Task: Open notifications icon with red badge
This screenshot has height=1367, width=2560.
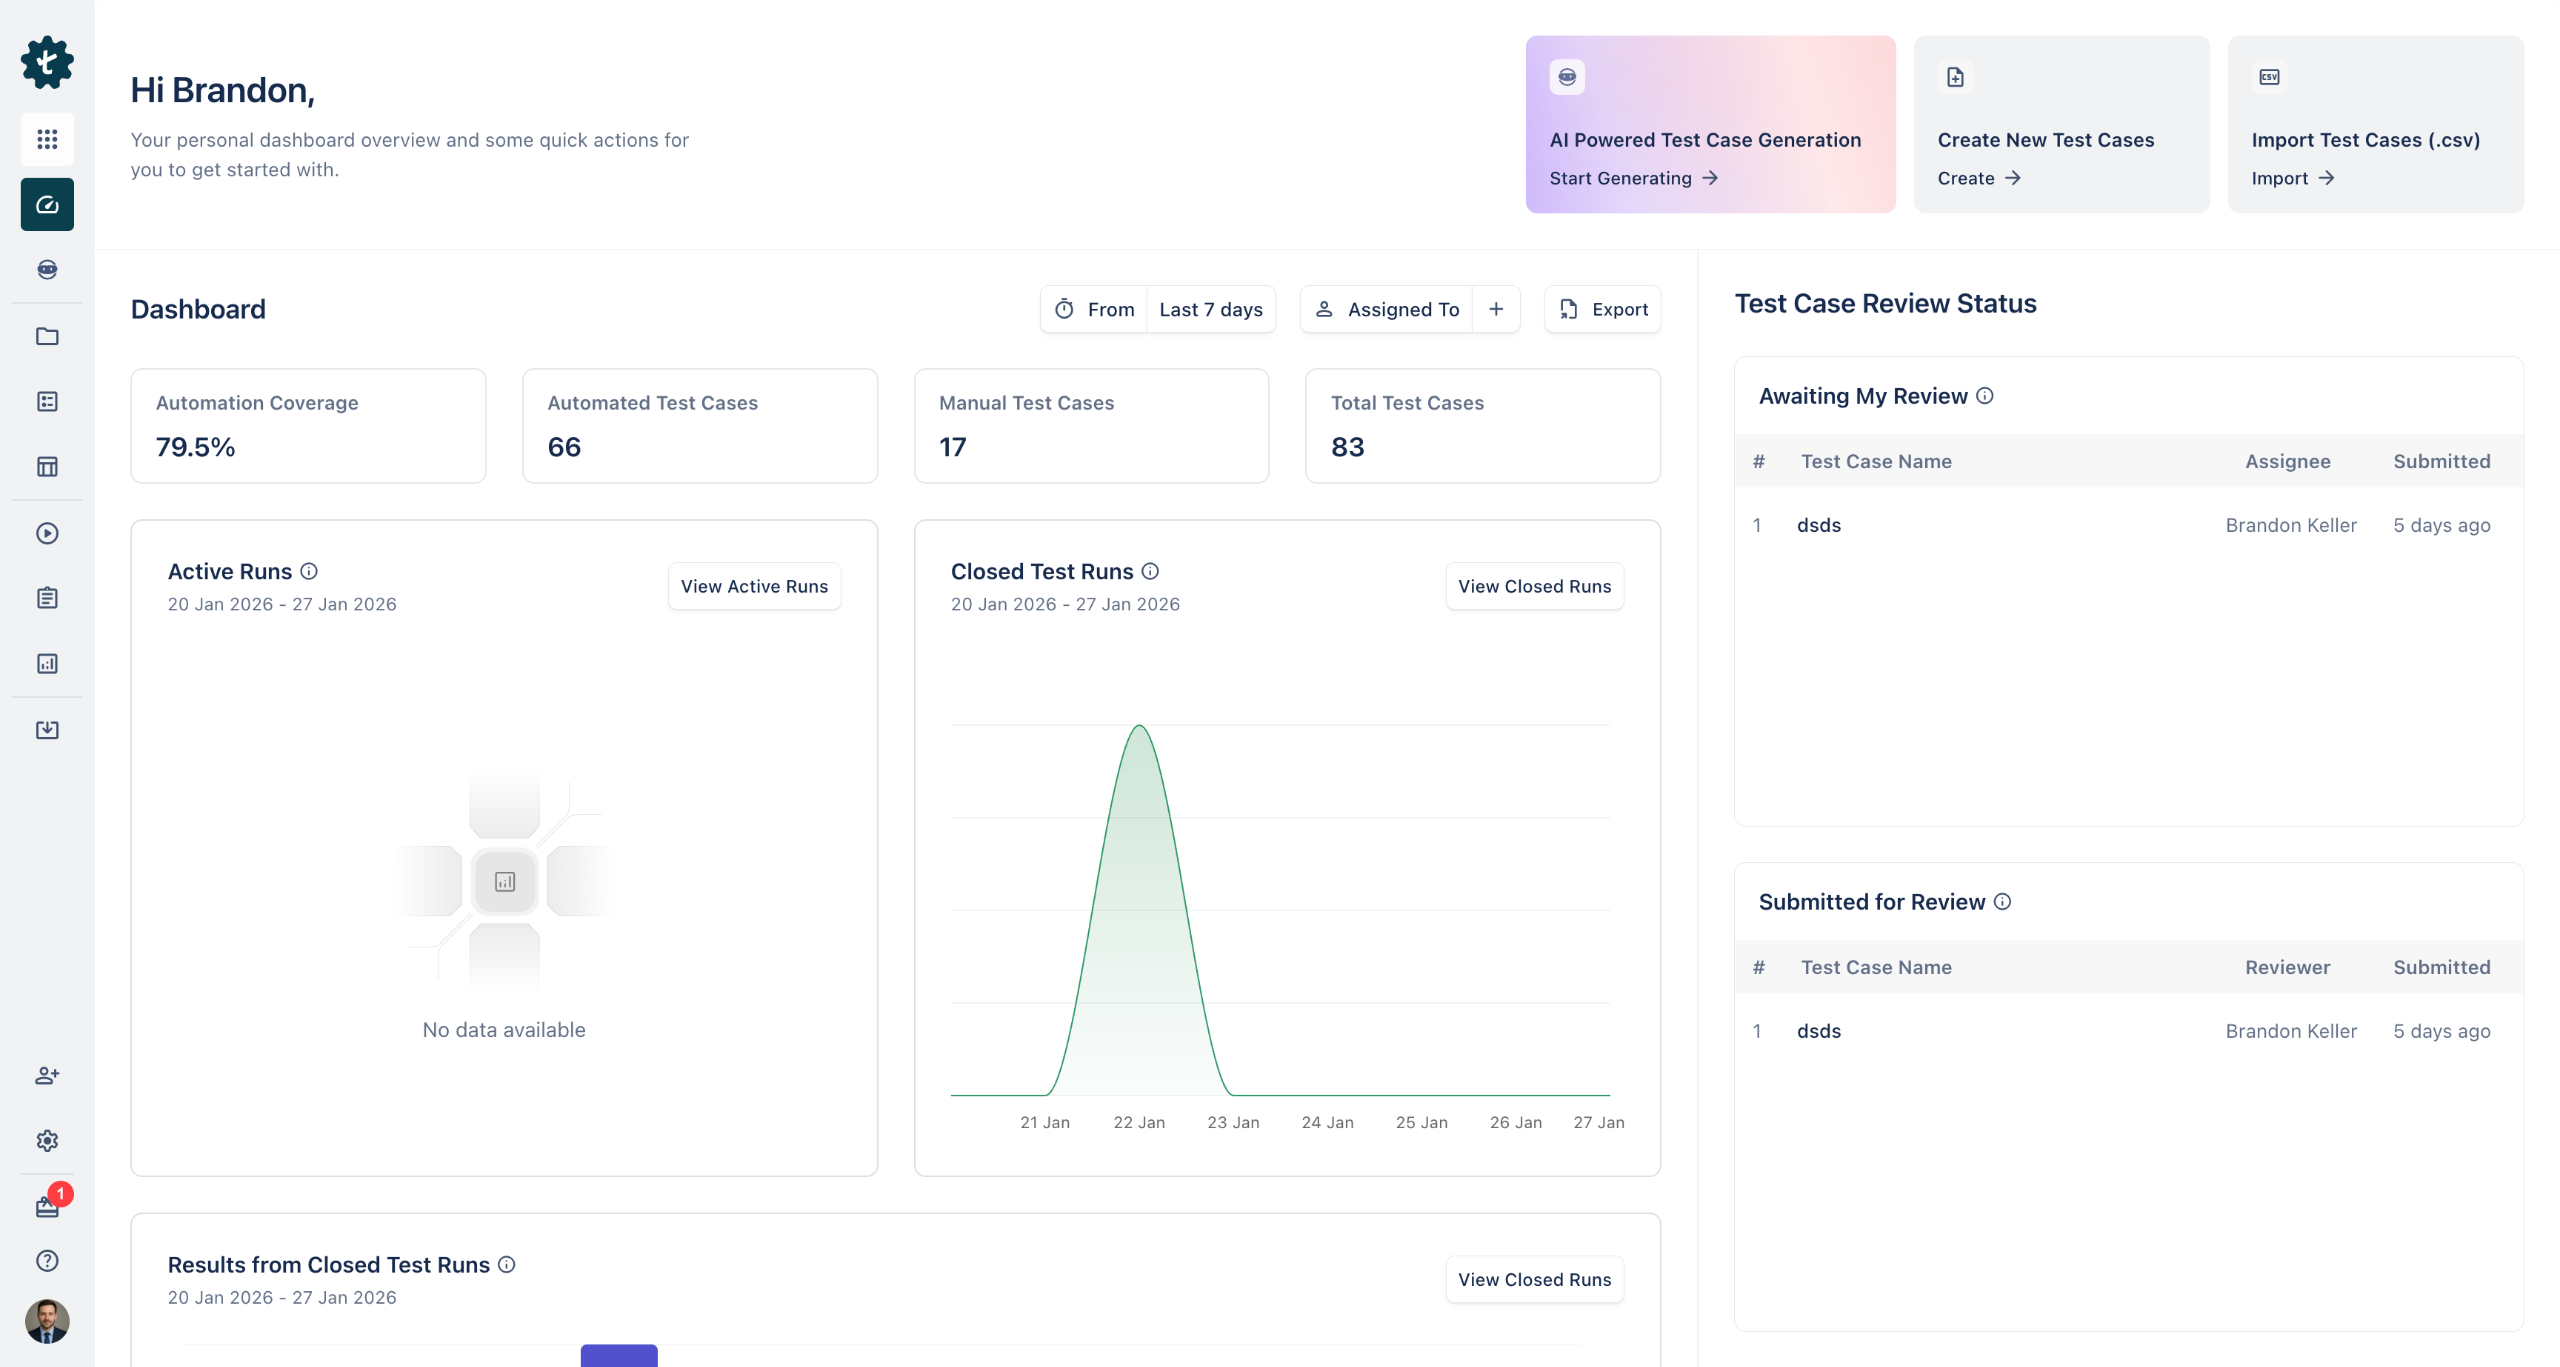Action: (x=47, y=1207)
